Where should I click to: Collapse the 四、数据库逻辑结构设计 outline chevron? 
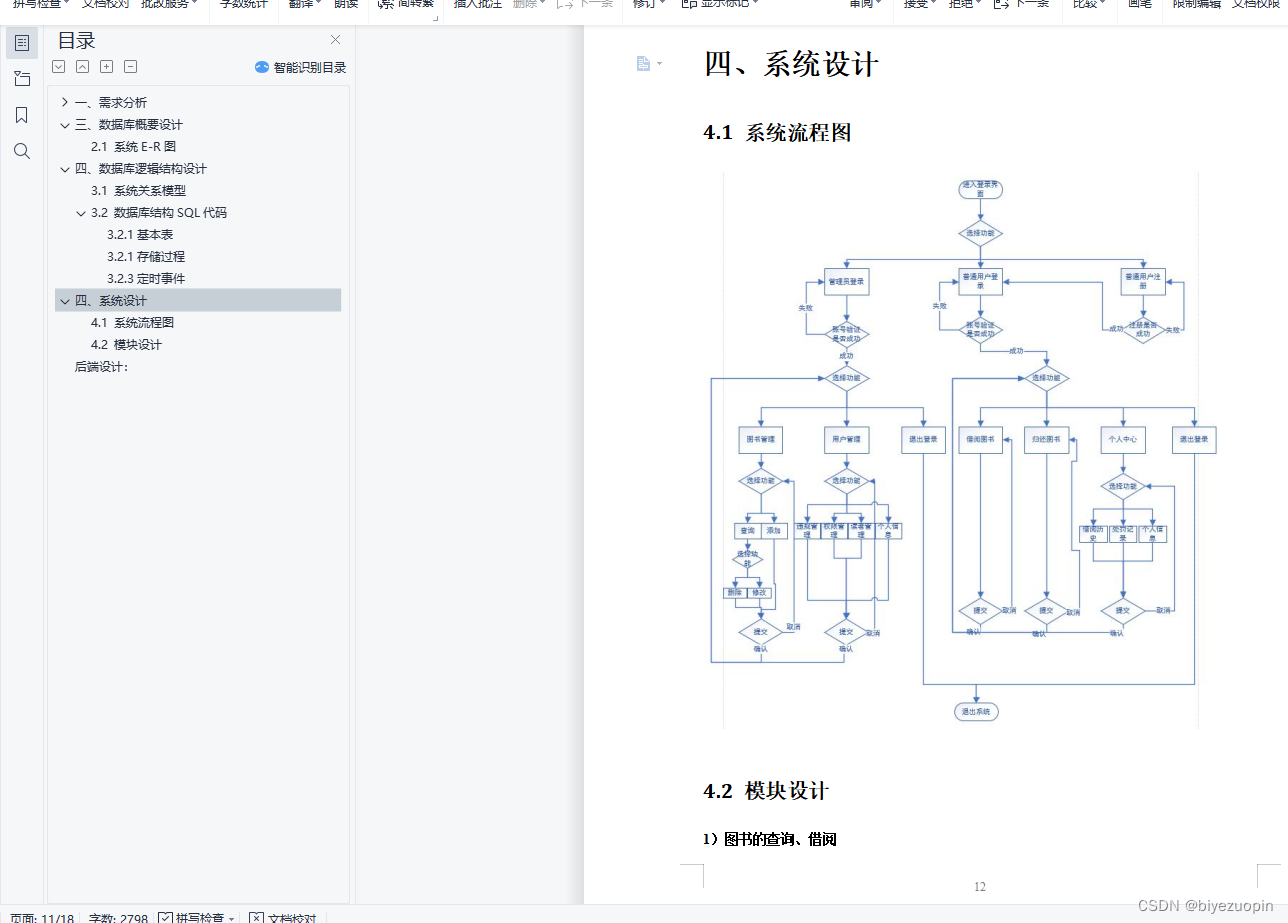[x=65, y=168]
